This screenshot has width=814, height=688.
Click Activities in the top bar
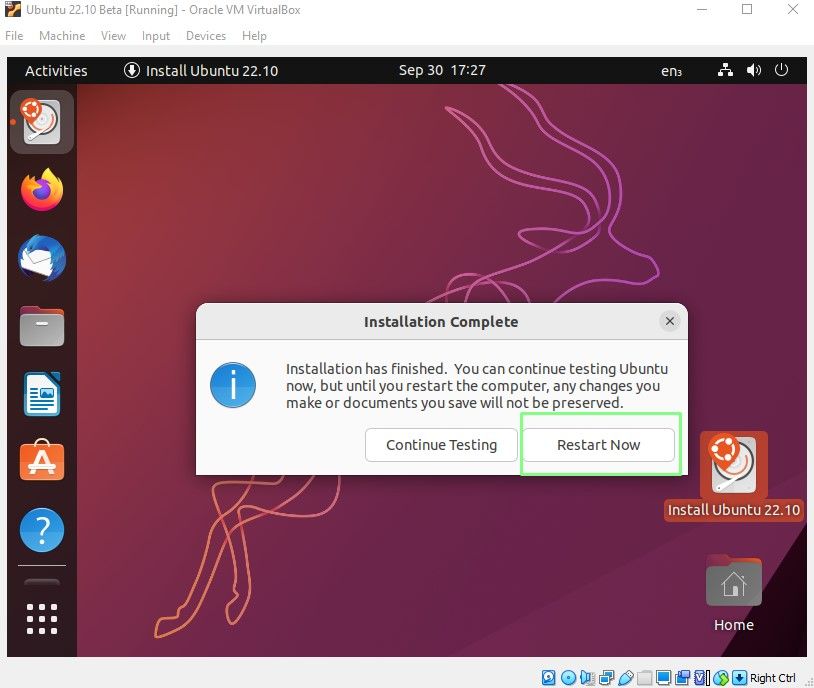[x=56, y=70]
